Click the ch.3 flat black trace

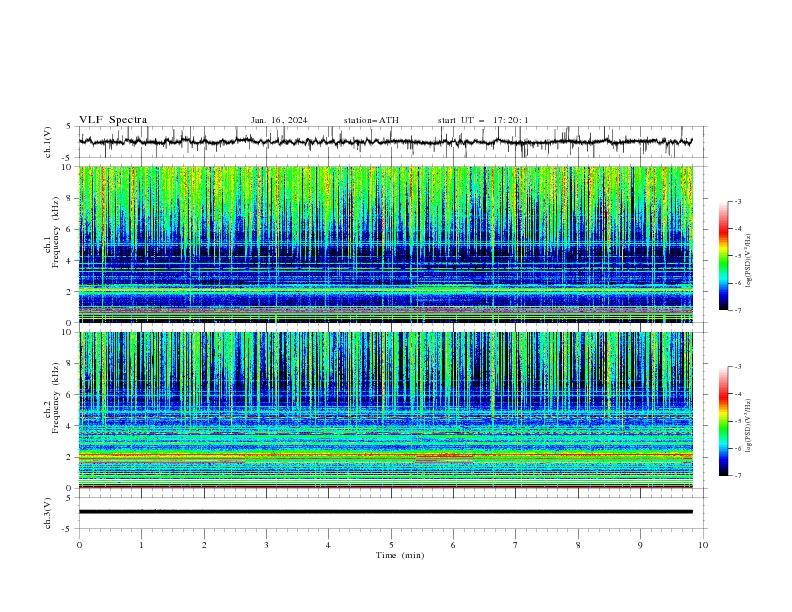coord(385,512)
